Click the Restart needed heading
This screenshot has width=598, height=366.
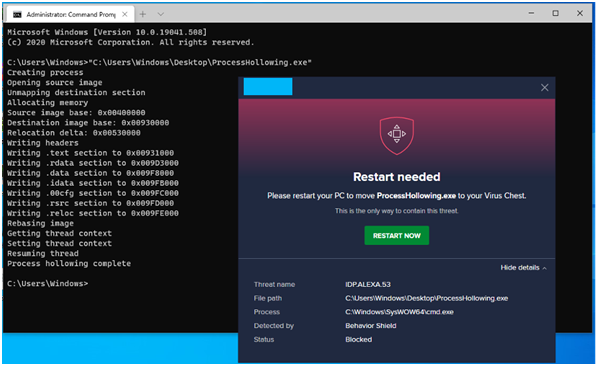(397, 177)
